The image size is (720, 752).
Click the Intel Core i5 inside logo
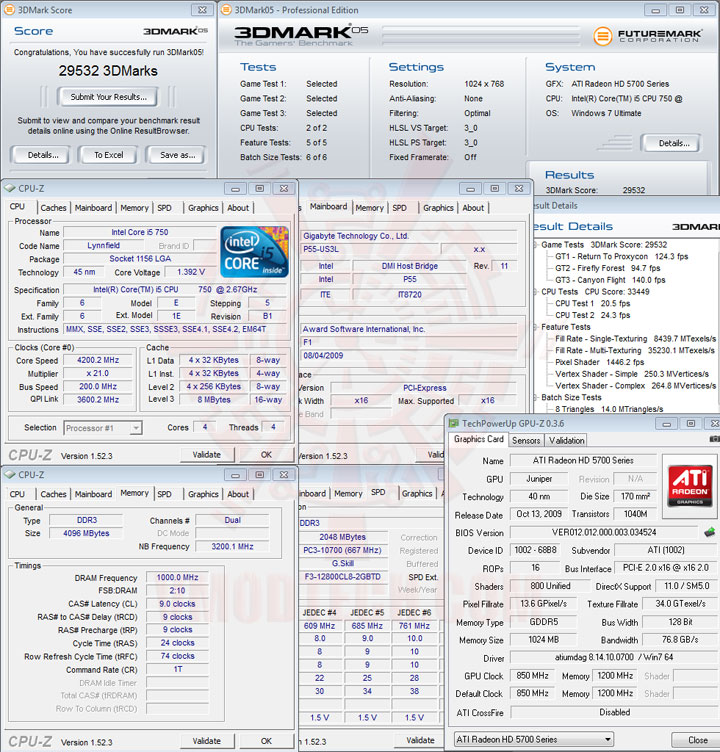pos(254,252)
